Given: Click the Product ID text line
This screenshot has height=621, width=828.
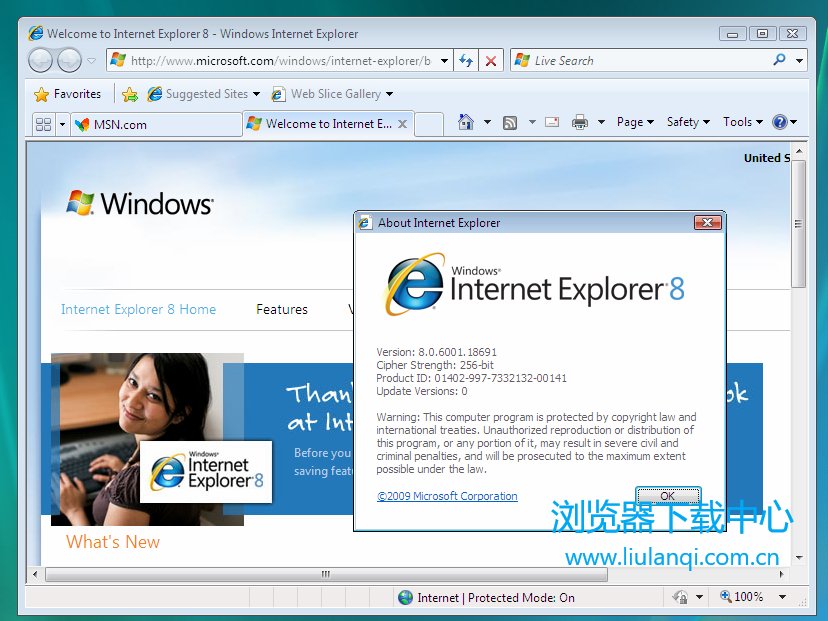Looking at the screenshot, I should coord(471,378).
